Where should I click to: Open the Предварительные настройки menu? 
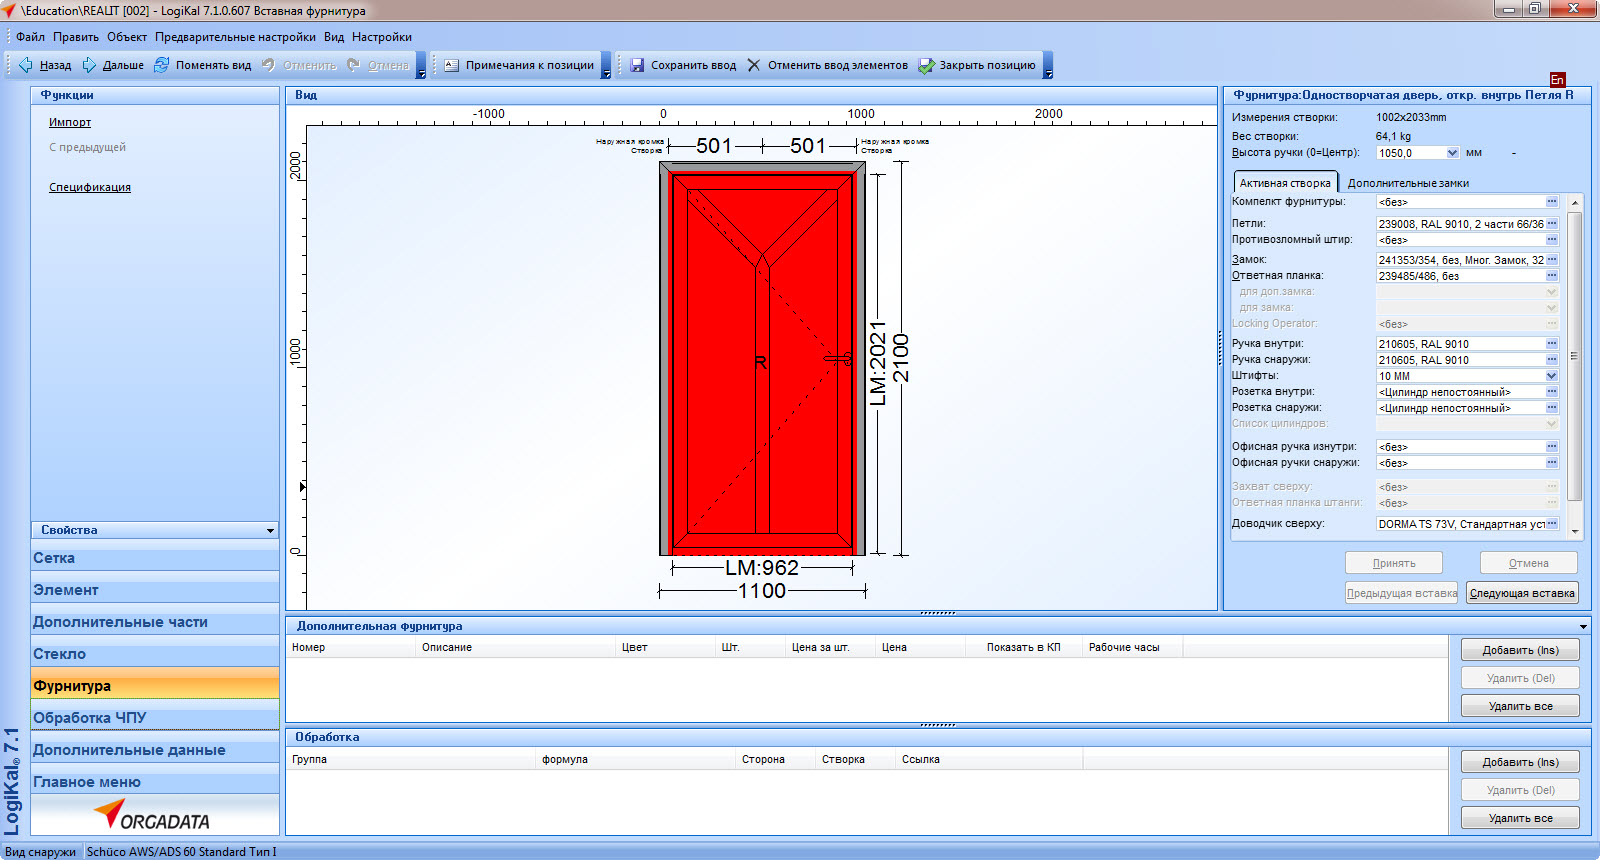[235, 37]
